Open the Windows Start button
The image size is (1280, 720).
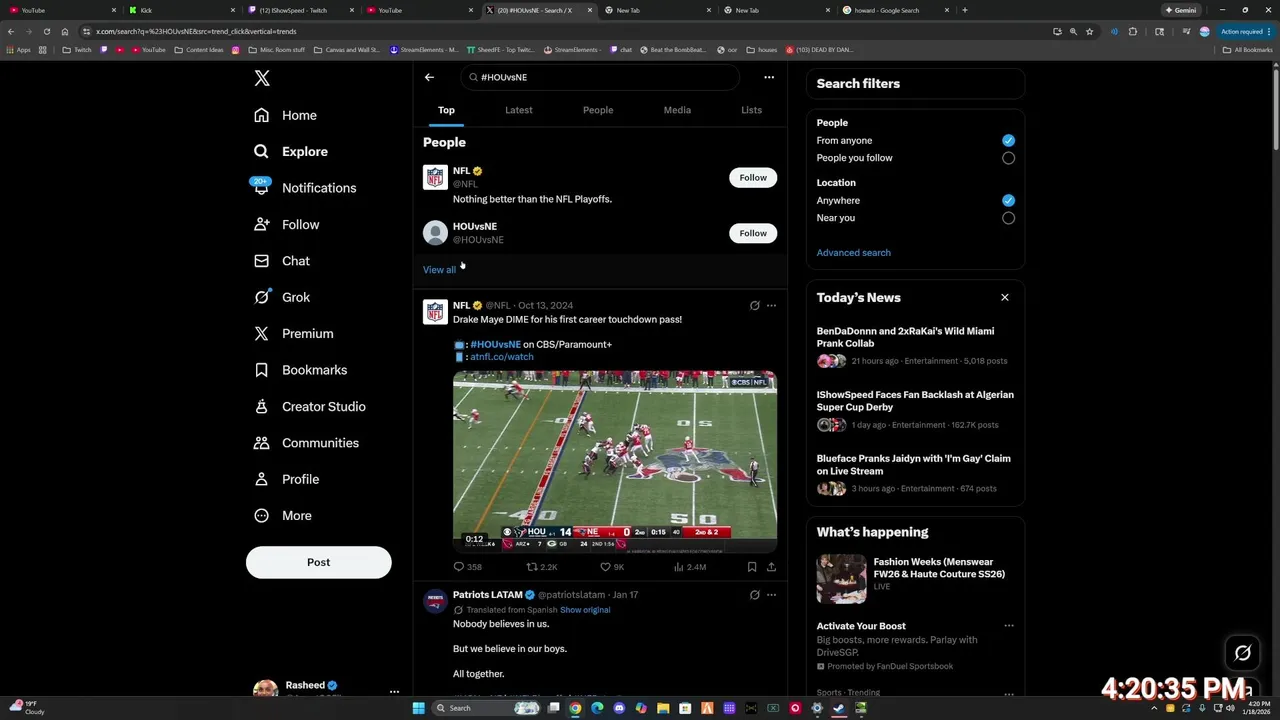click(x=419, y=708)
